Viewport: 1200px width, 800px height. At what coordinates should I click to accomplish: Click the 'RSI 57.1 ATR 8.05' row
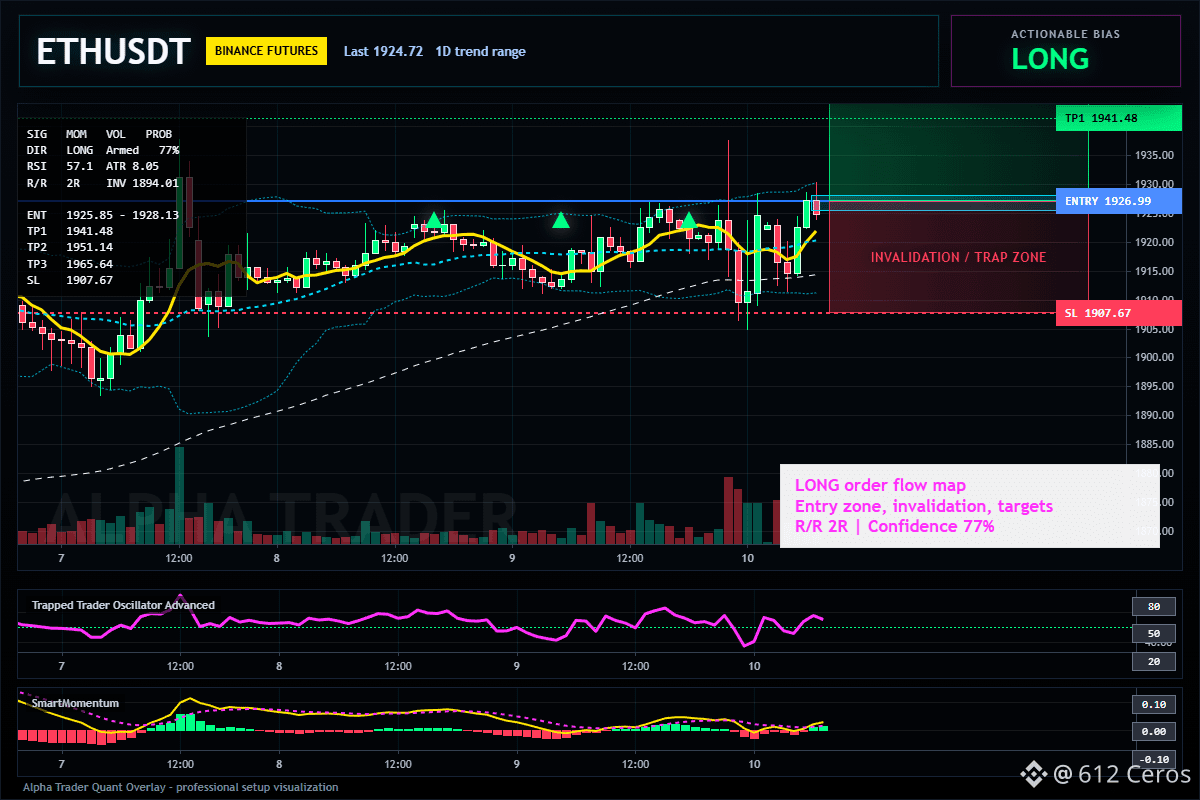(x=93, y=166)
